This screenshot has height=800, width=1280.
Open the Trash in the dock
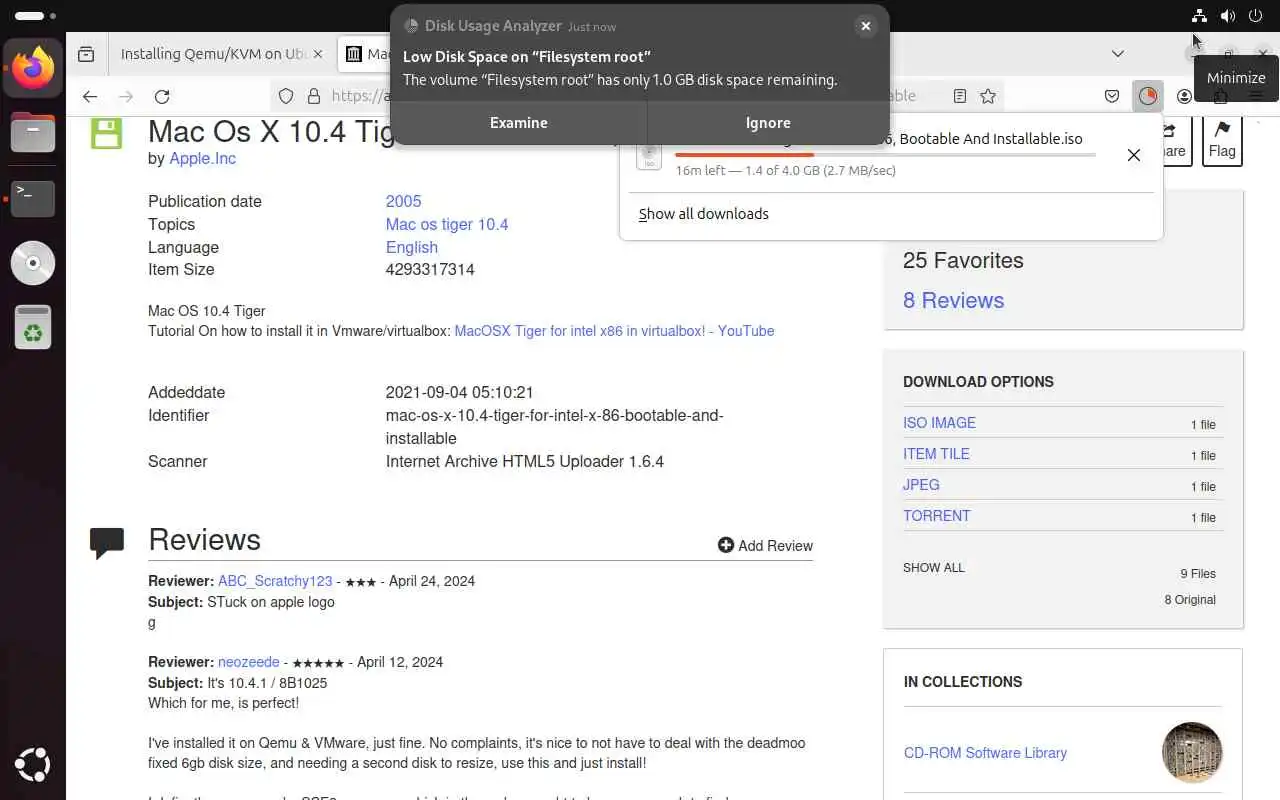(x=33, y=327)
